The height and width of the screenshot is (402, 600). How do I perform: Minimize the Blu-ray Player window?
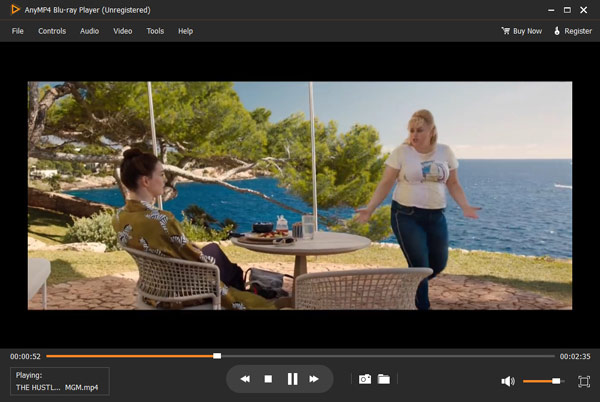(551, 10)
